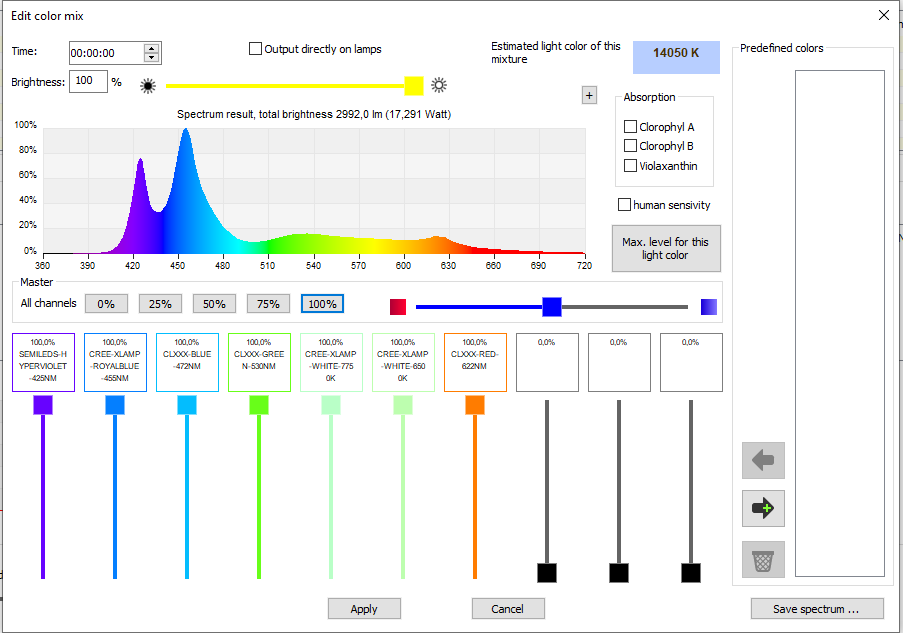The height and width of the screenshot is (633, 903).
Task: Click the blue-violet swatch on master slider
Action: click(709, 307)
